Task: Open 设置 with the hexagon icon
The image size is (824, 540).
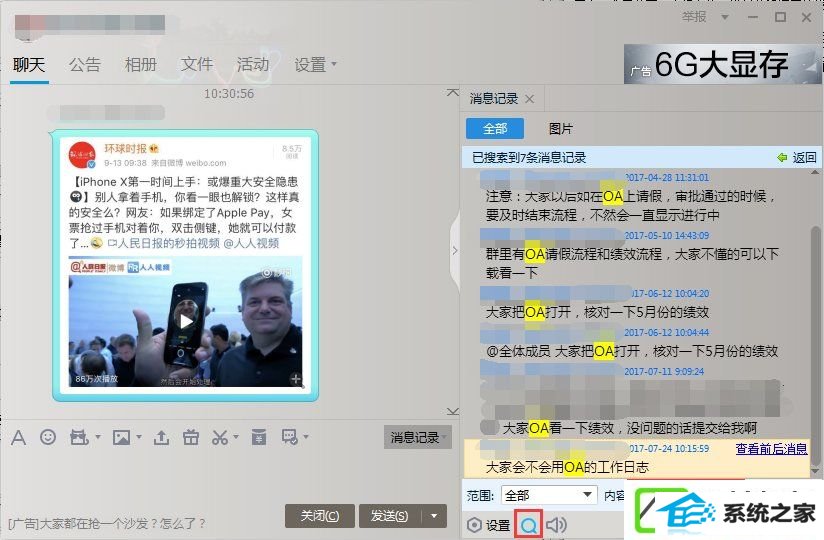Action: 488,525
